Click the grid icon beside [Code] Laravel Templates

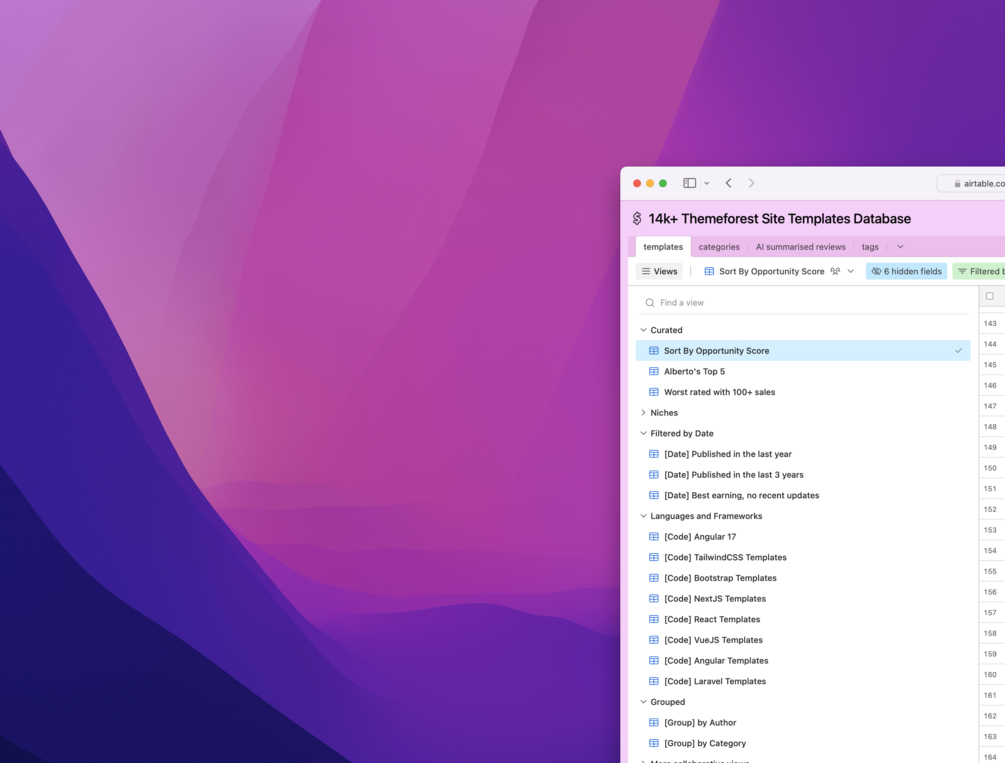click(654, 681)
